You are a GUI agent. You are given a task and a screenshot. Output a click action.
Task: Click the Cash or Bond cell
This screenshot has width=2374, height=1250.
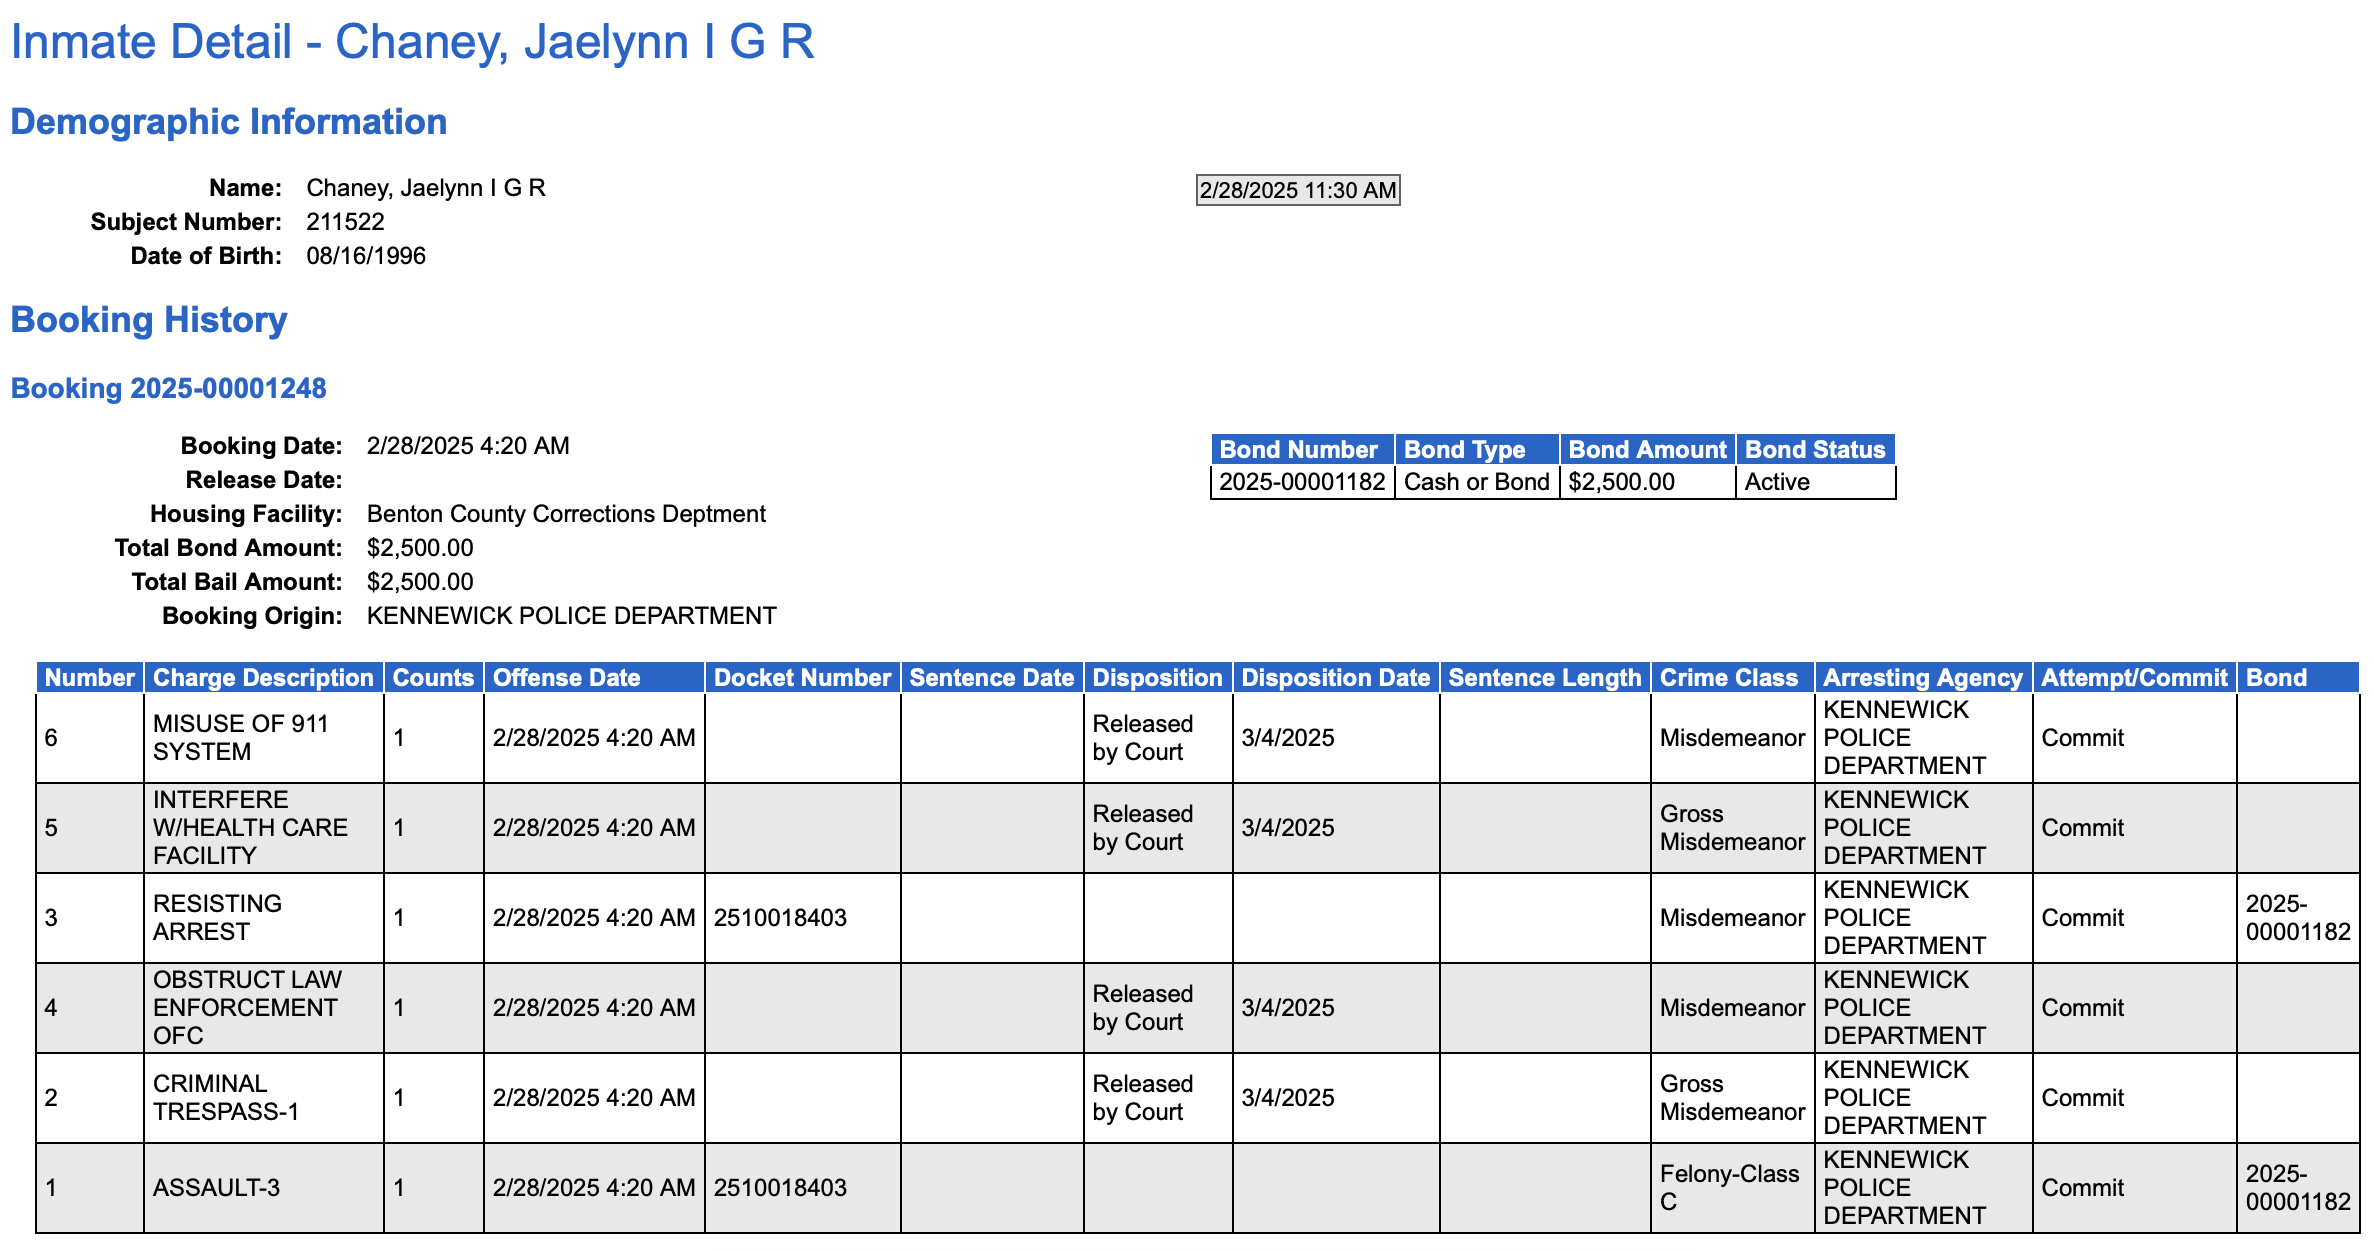click(x=1477, y=482)
